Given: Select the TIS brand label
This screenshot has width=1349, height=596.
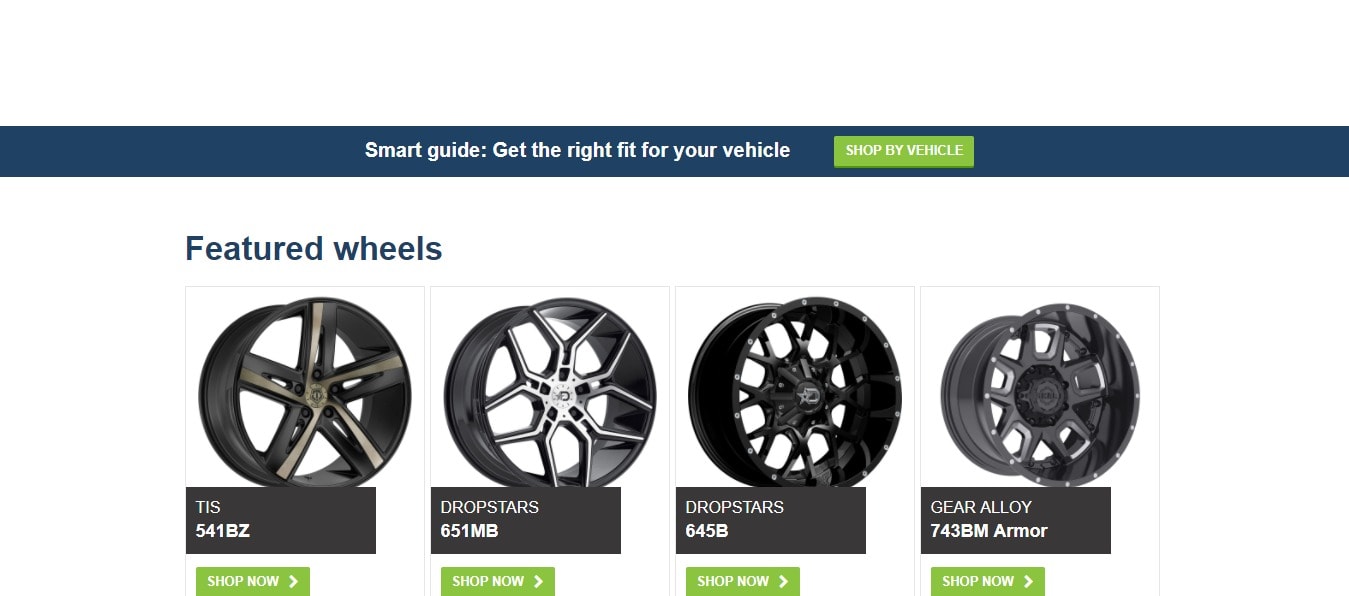Looking at the screenshot, I should point(208,507).
